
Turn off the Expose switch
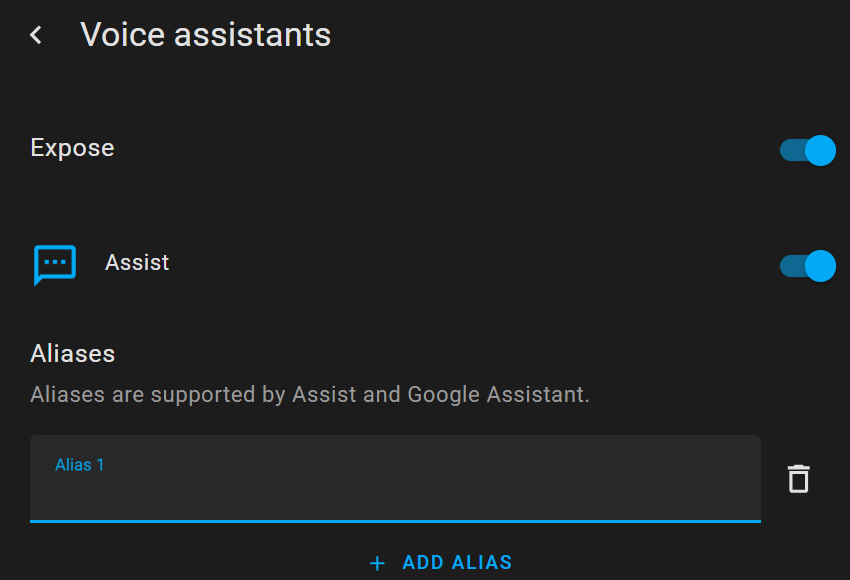[807, 150]
